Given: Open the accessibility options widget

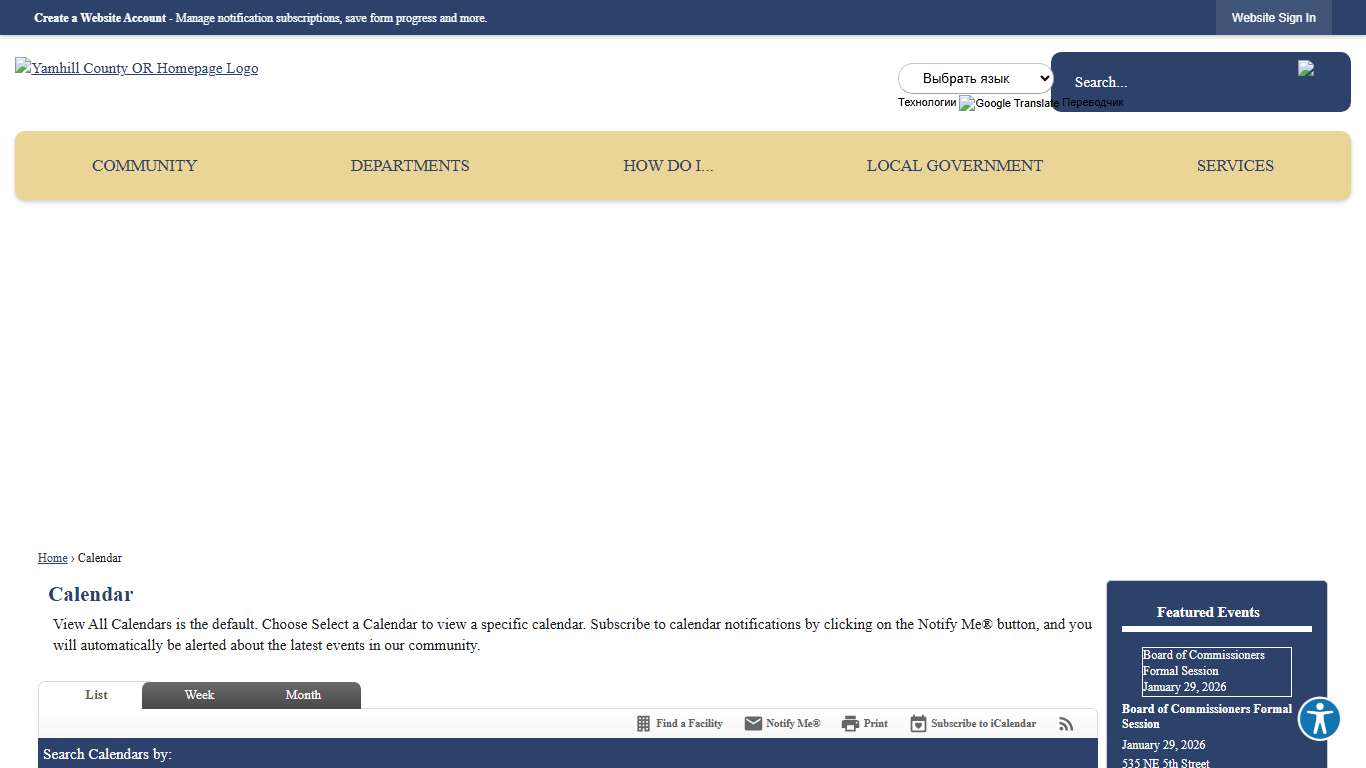Looking at the screenshot, I should [1319, 719].
